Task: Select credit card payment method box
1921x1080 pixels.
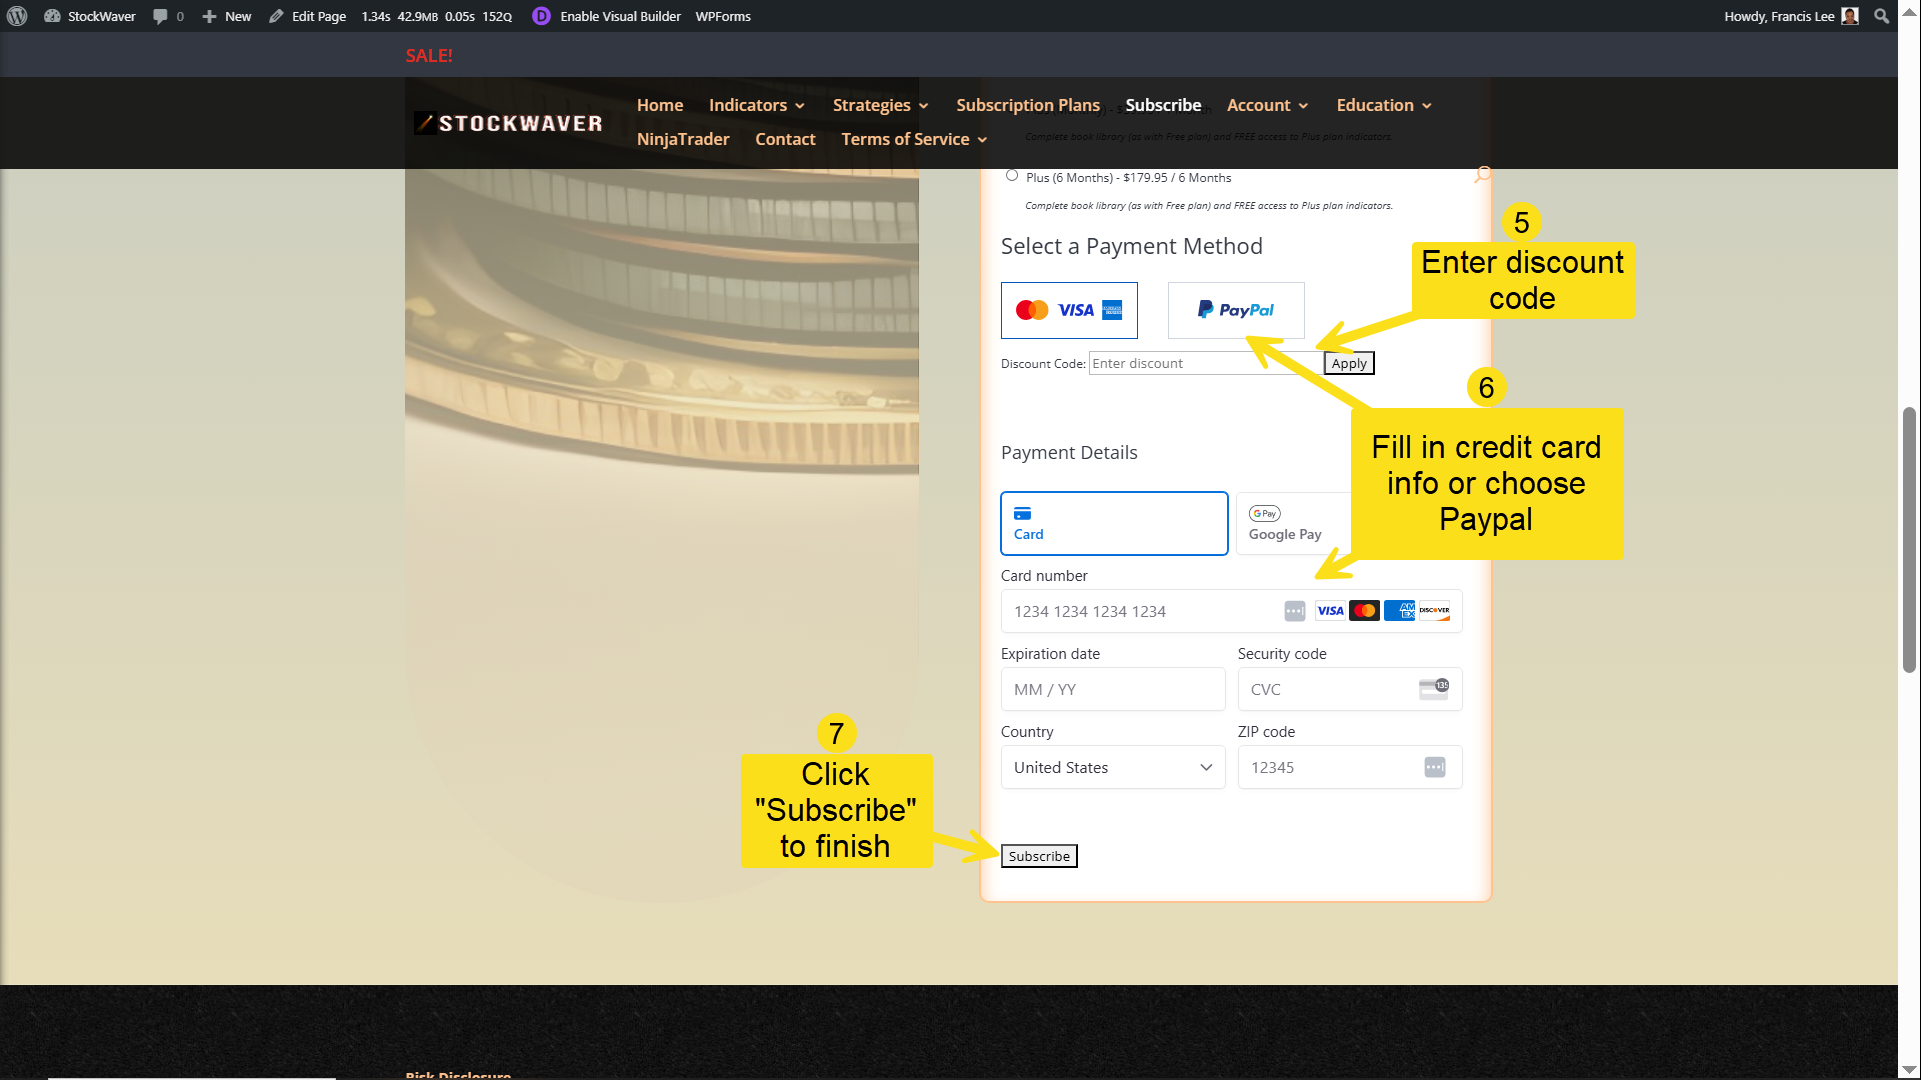Action: click(1069, 310)
